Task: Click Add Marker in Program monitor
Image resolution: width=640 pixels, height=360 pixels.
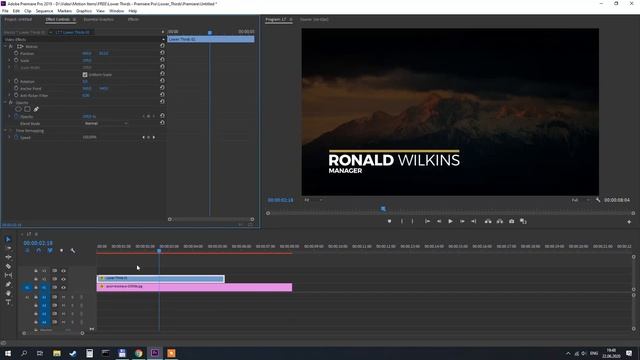Action: pos(389,221)
